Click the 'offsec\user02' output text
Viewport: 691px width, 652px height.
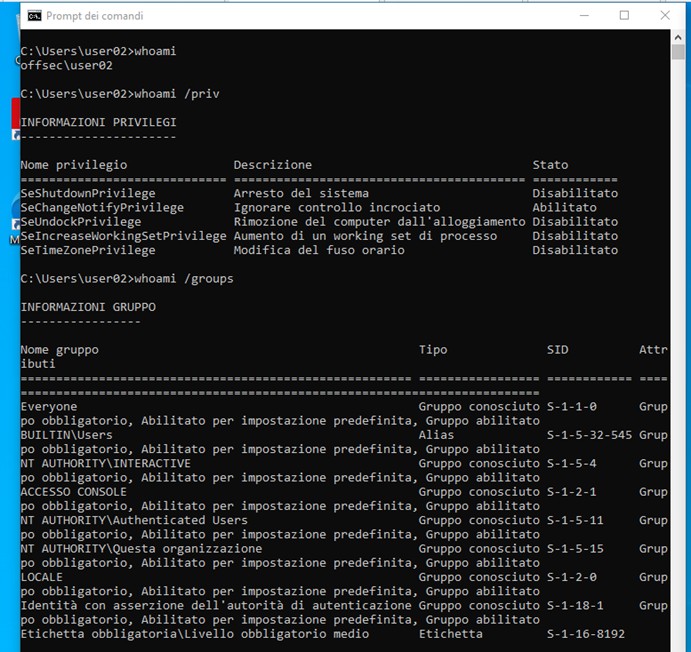66,65
